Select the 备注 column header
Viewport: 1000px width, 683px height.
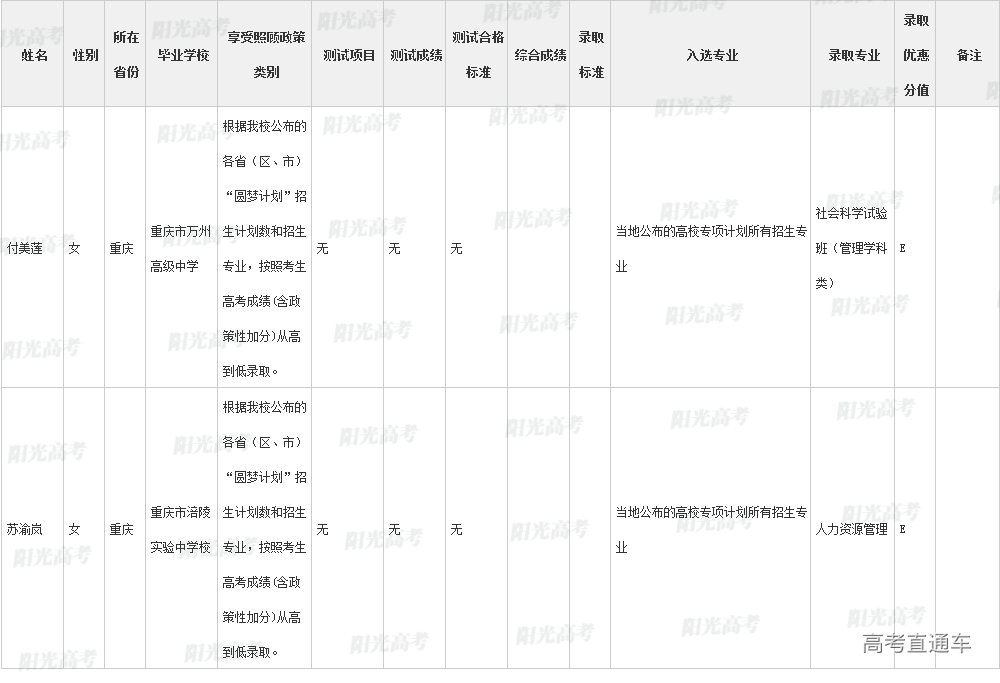(x=968, y=56)
